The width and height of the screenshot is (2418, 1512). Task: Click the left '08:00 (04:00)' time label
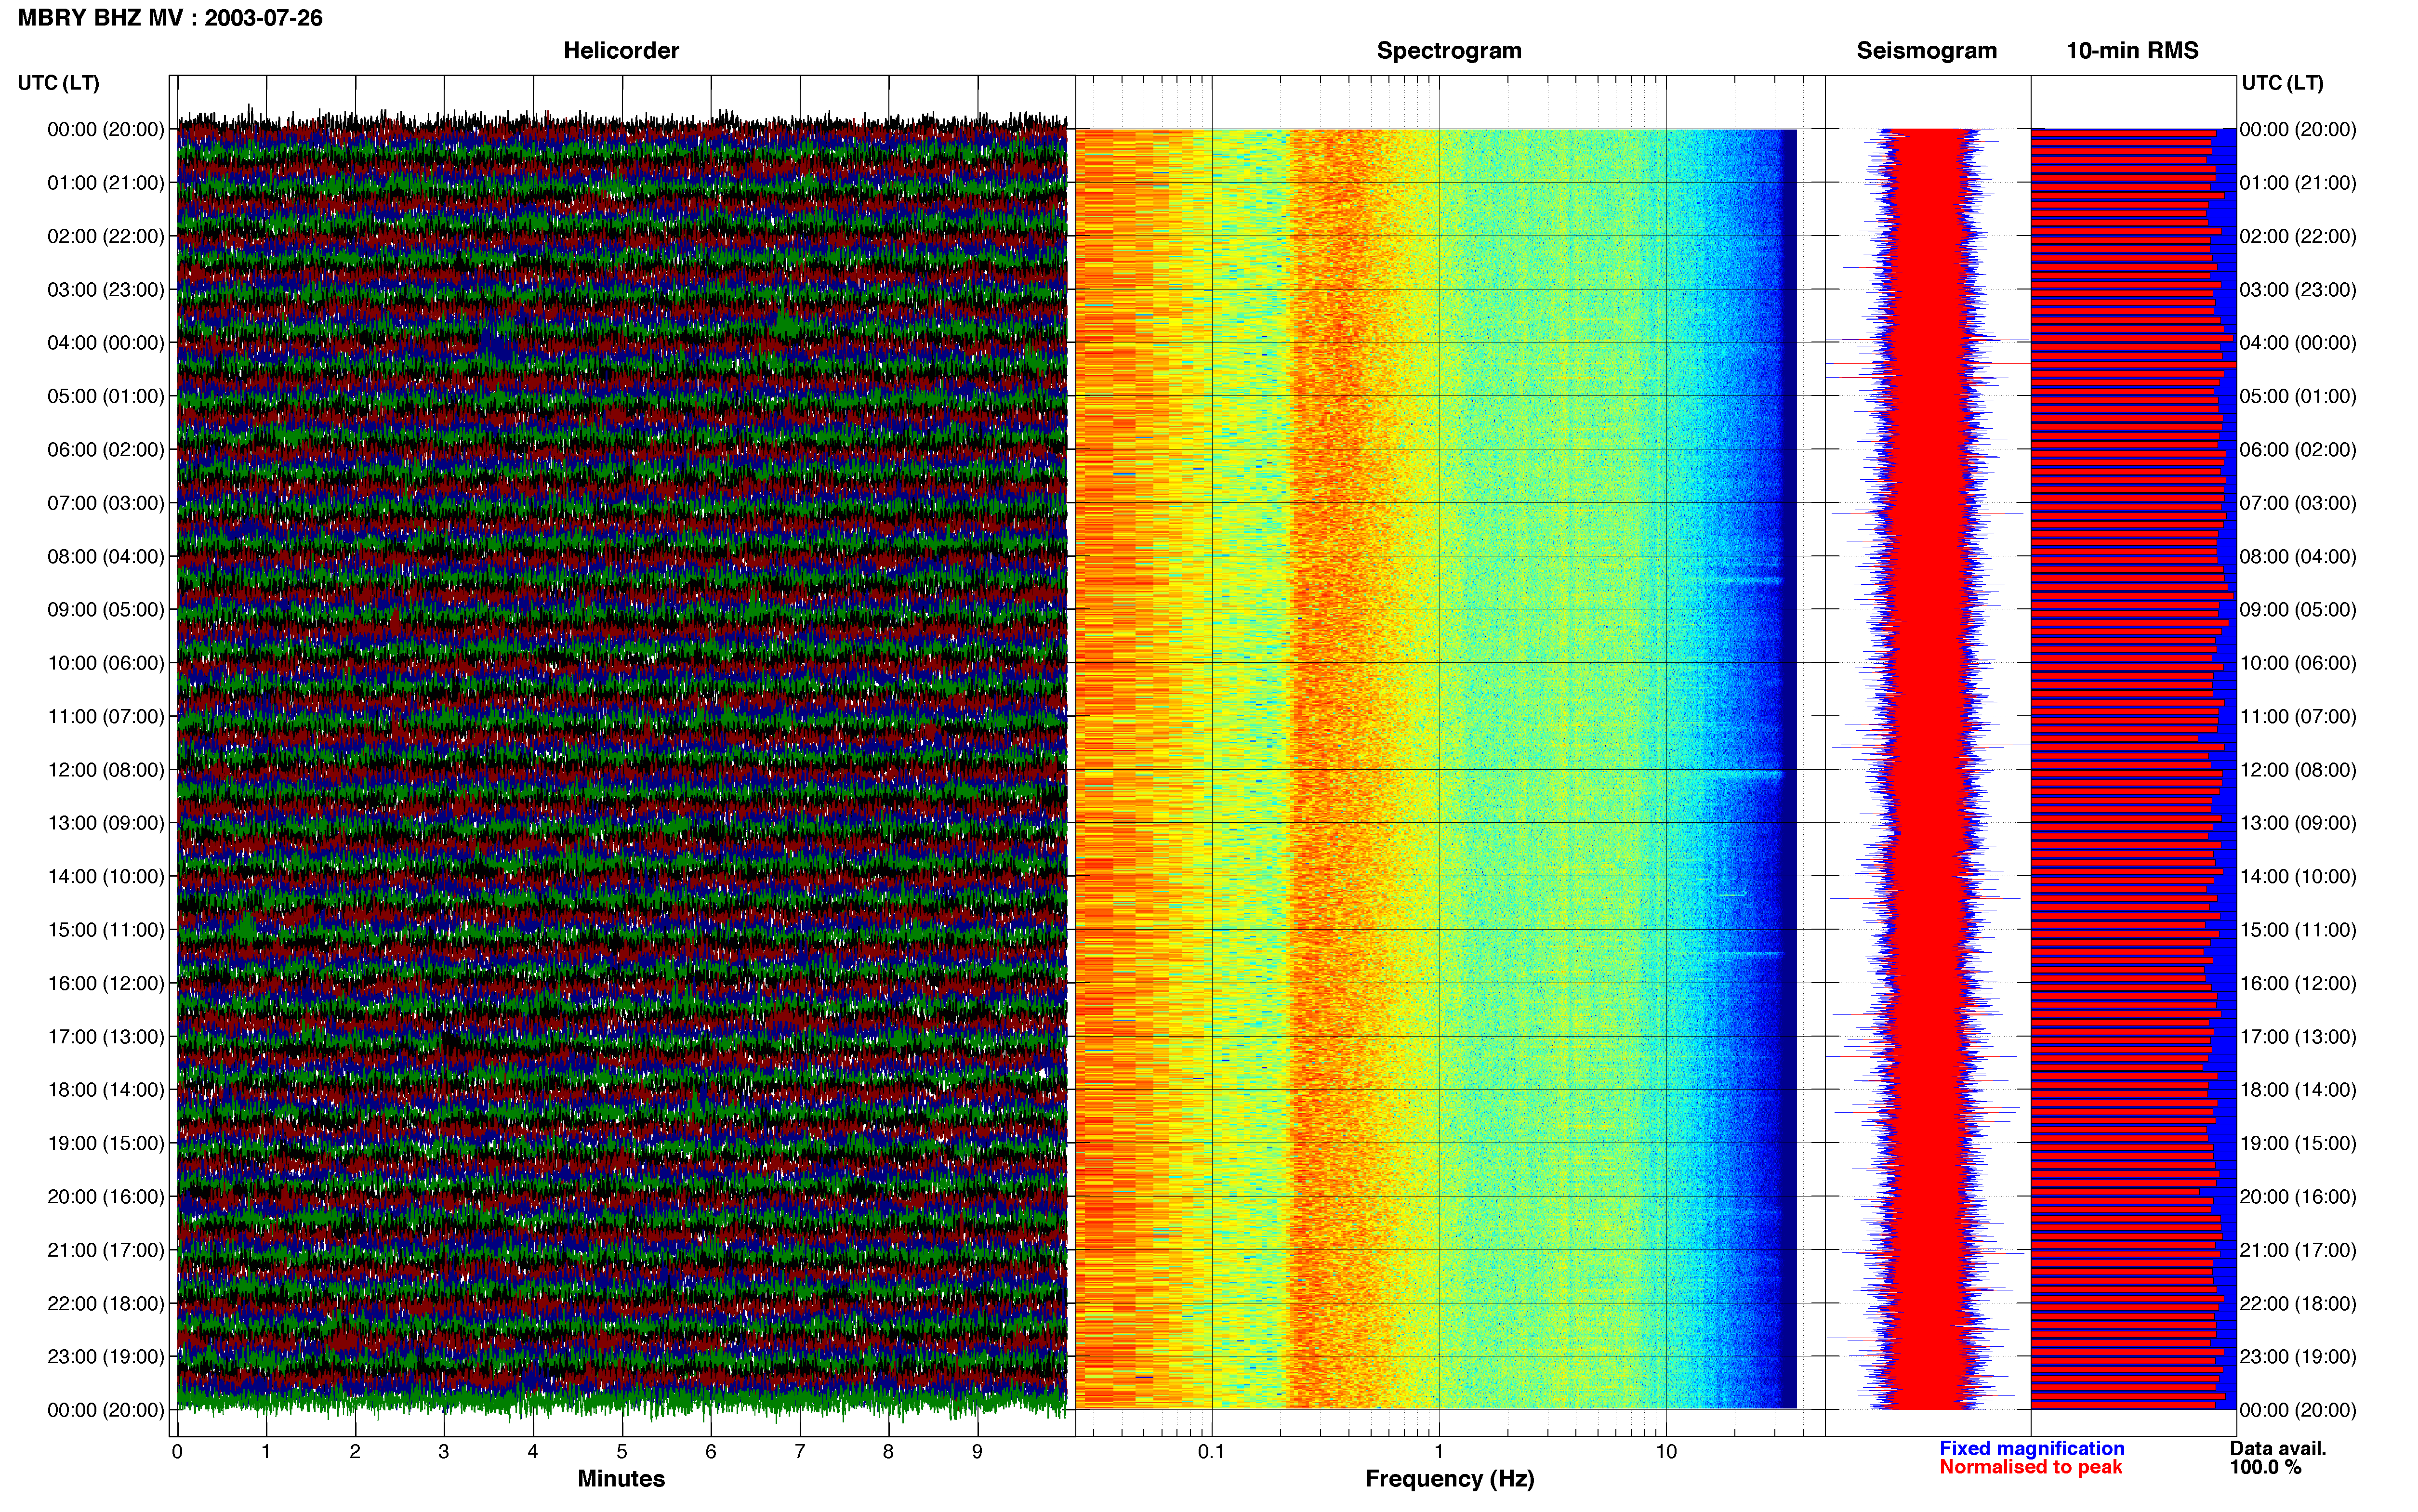point(106,556)
